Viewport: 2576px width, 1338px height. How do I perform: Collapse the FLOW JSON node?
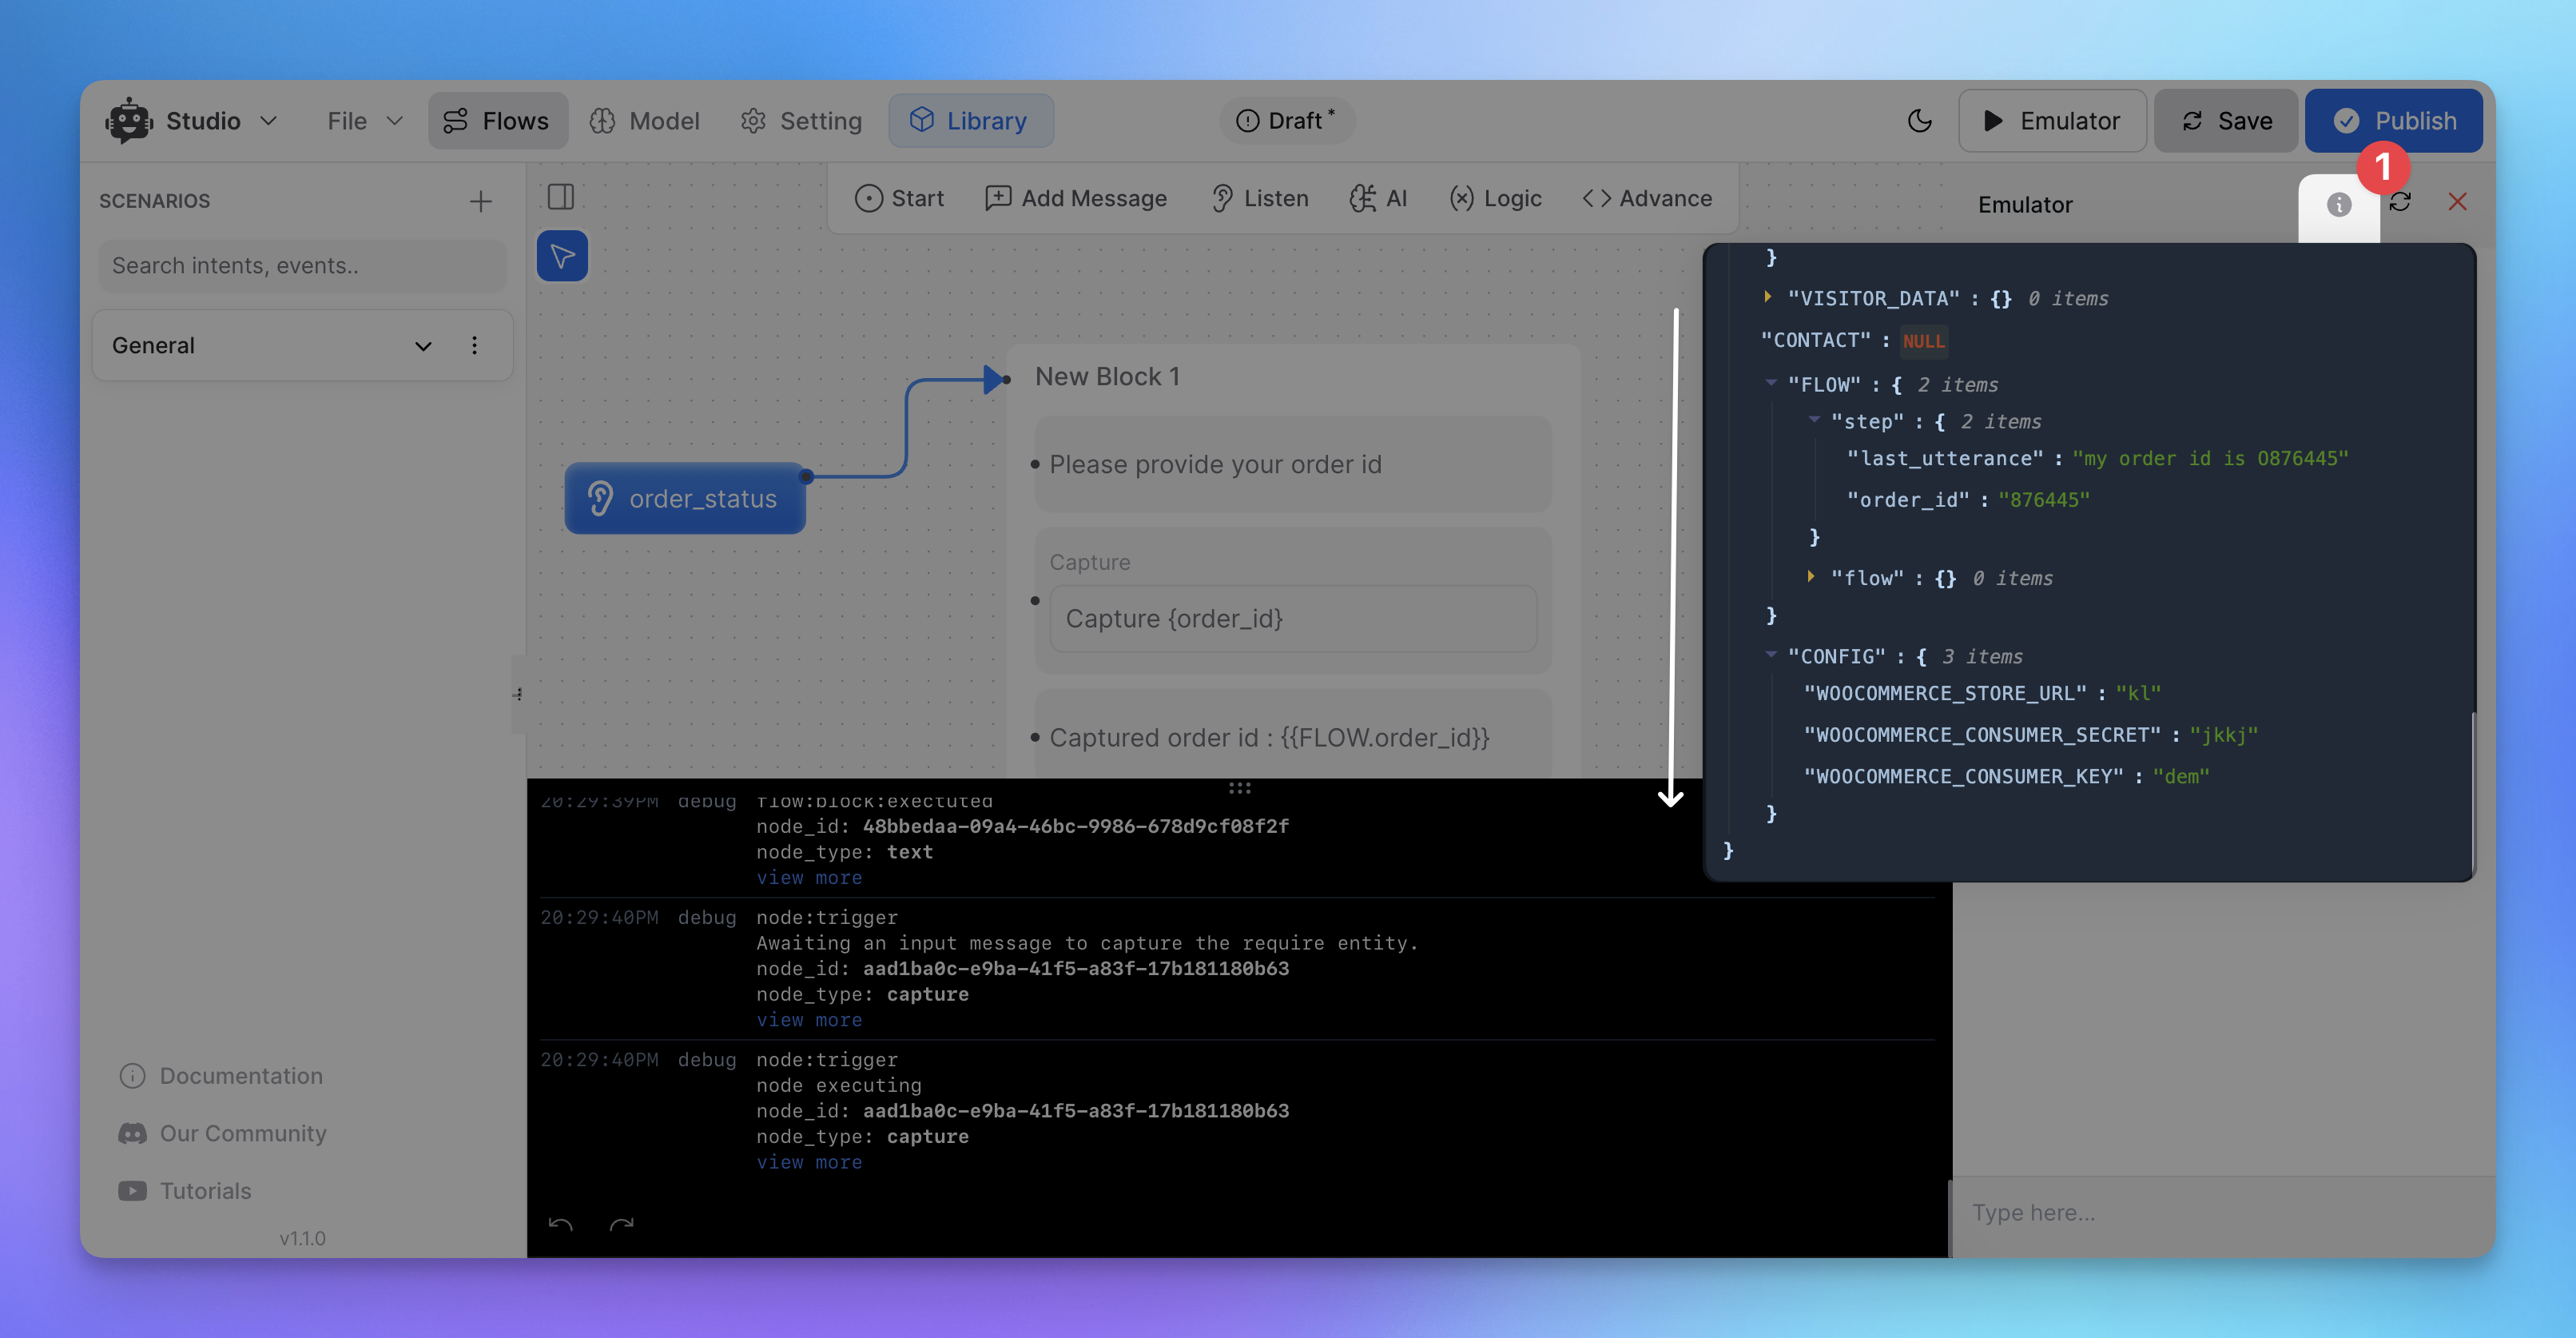point(1771,383)
